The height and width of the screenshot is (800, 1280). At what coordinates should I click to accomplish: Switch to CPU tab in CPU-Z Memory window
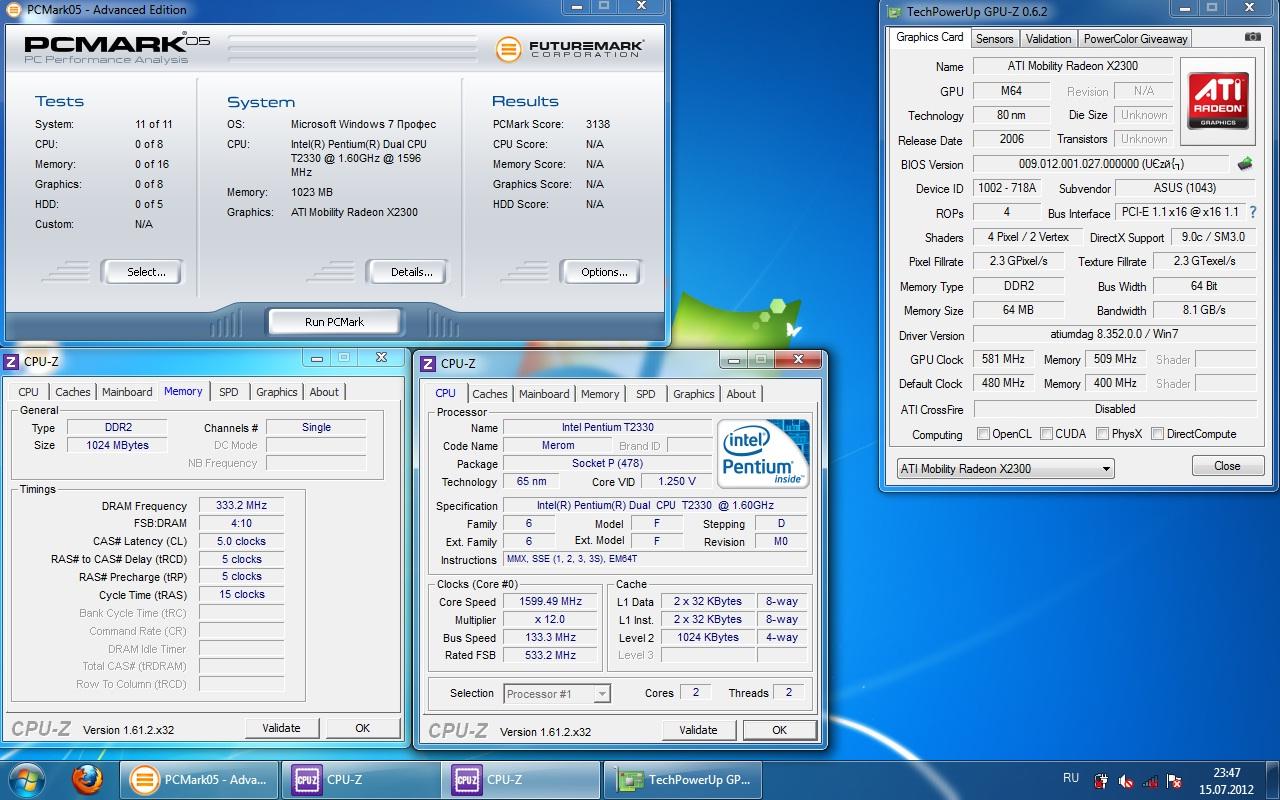[x=29, y=392]
